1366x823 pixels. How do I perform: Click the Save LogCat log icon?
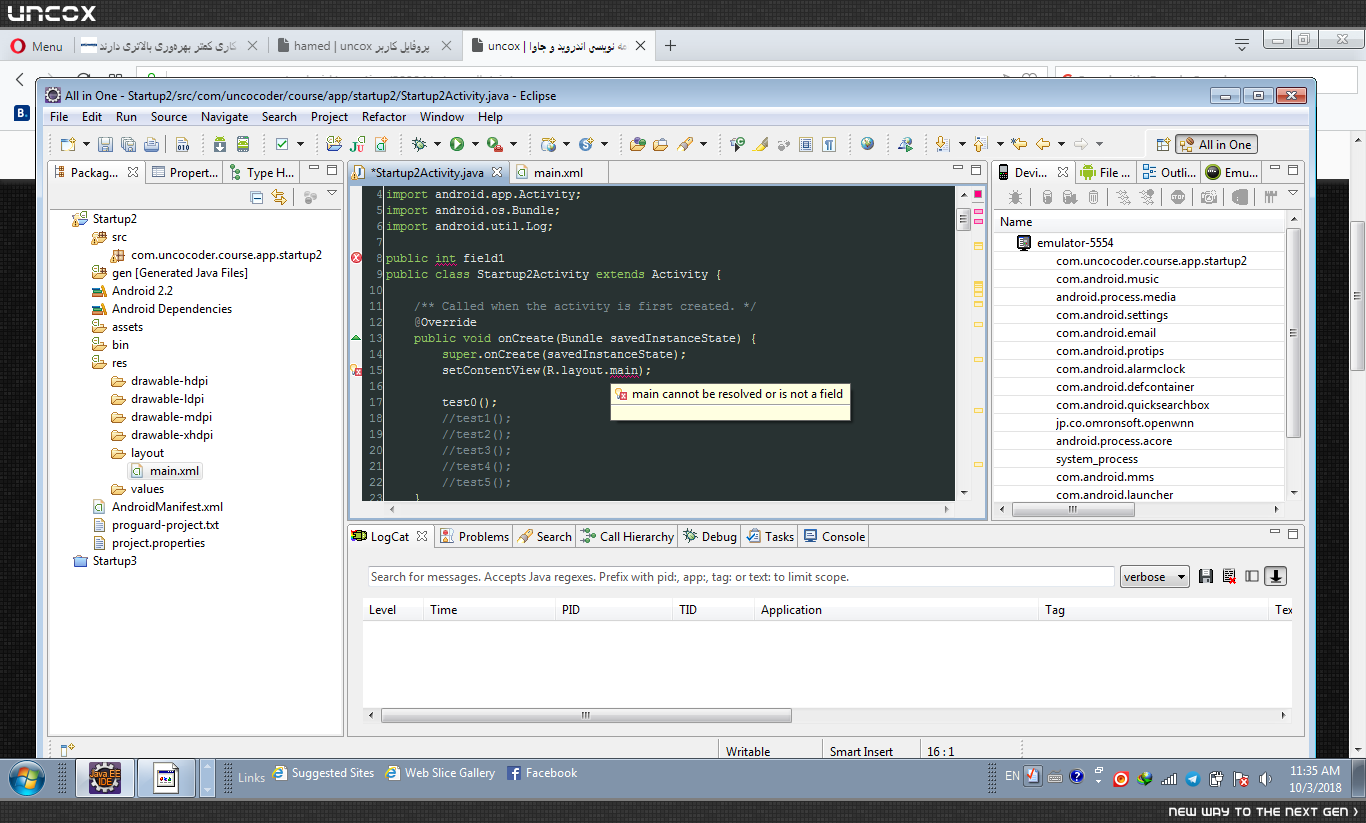tap(1206, 576)
